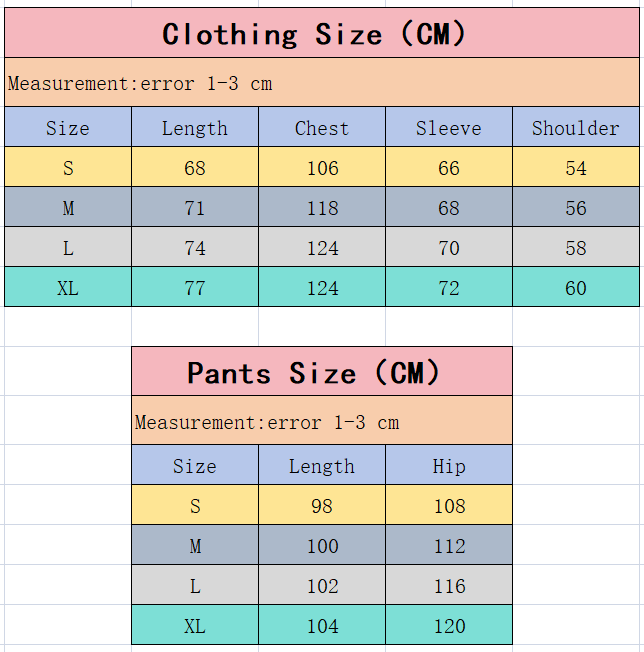Click the Clothing Size (CM) title cell
This screenshot has height=652, width=644.
pyautogui.click(x=321, y=34)
